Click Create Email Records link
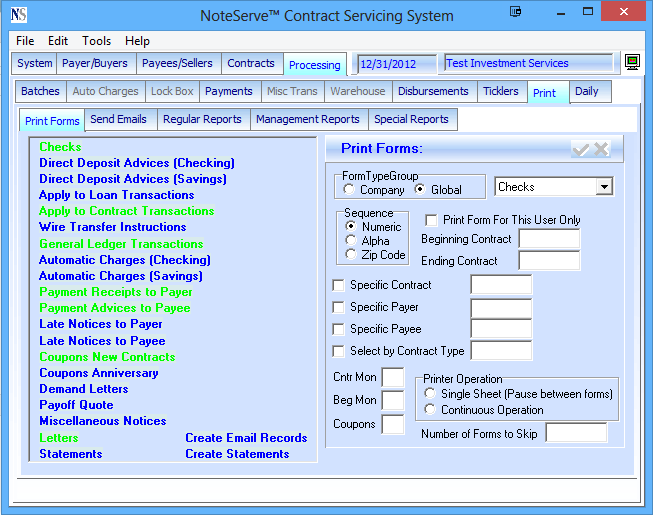Screen dimensions: 653x515 [246, 438]
